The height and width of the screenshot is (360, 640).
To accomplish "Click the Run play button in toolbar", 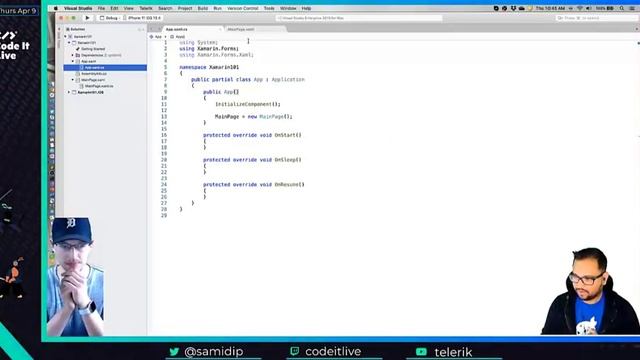I will [87, 18].
